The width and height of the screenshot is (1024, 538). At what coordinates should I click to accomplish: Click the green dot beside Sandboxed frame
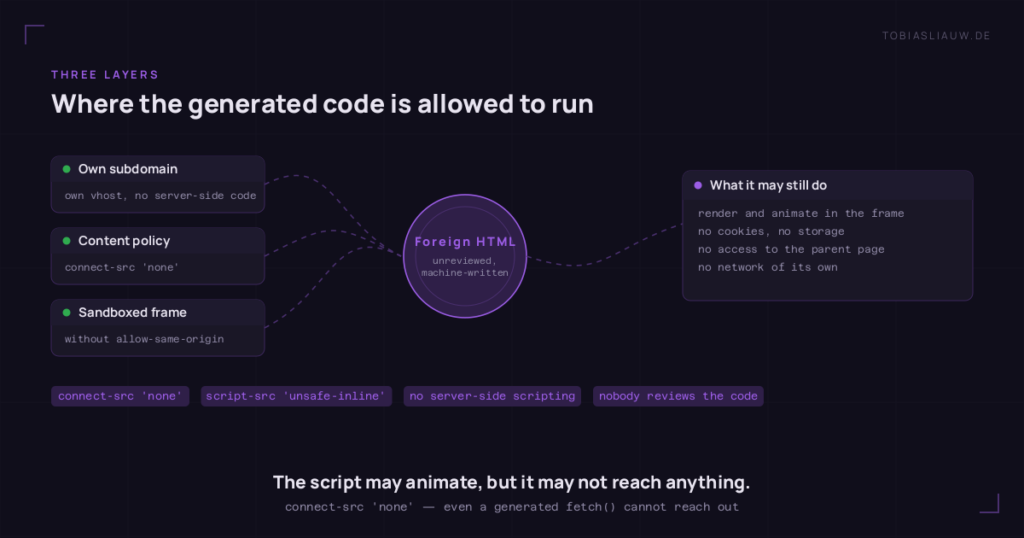[67, 313]
